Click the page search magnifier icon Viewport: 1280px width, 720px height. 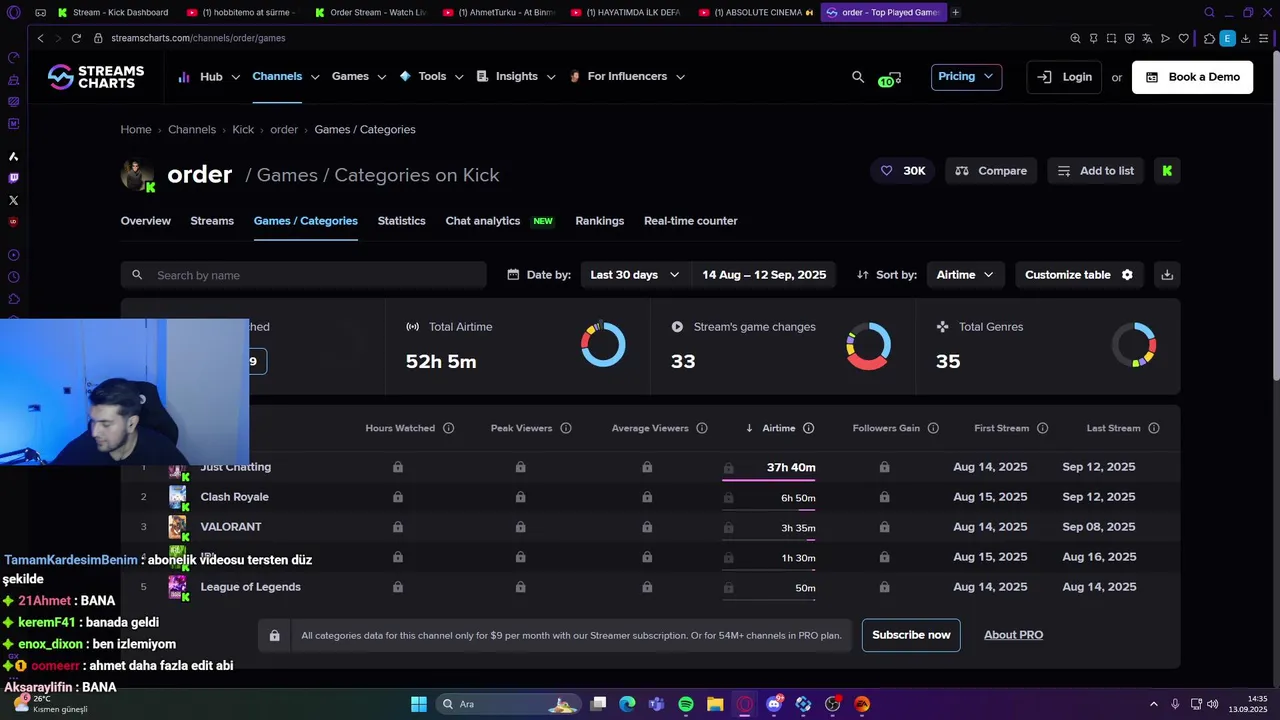coord(858,77)
